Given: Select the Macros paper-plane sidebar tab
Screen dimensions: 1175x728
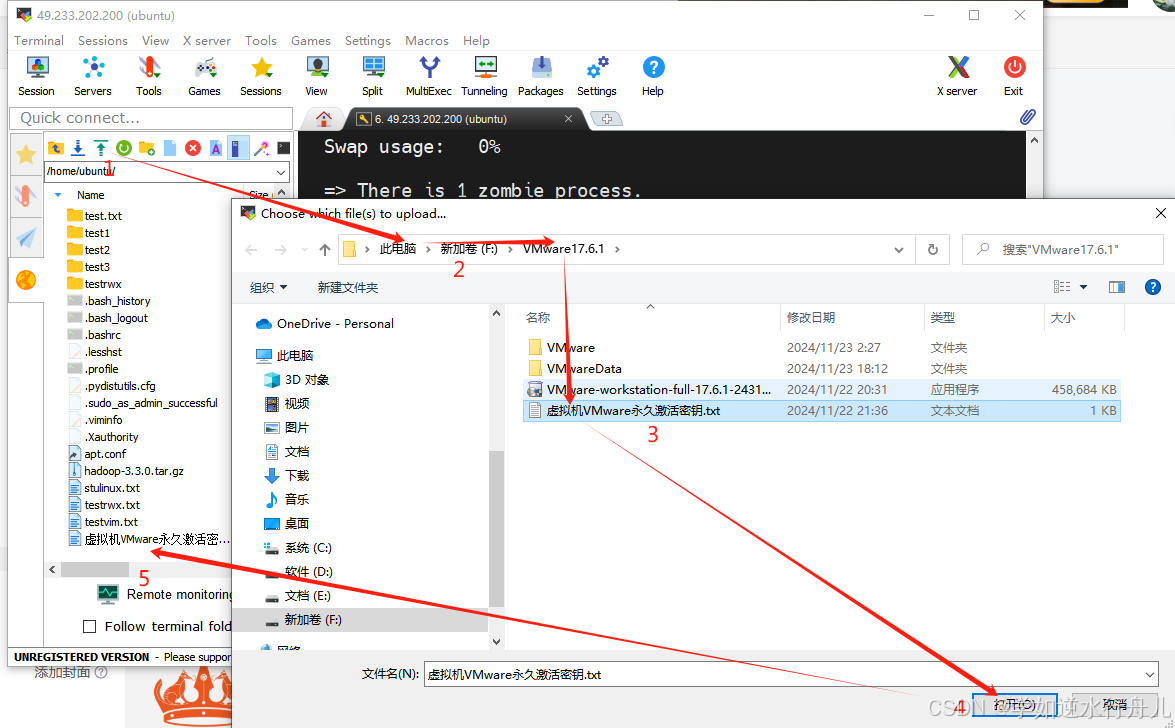Looking at the screenshot, I should (x=26, y=238).
